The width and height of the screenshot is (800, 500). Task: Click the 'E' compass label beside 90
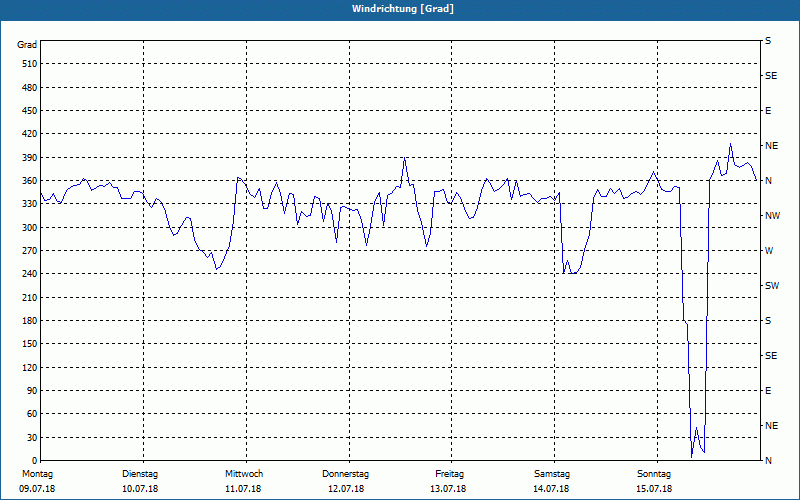coord(768,391)
